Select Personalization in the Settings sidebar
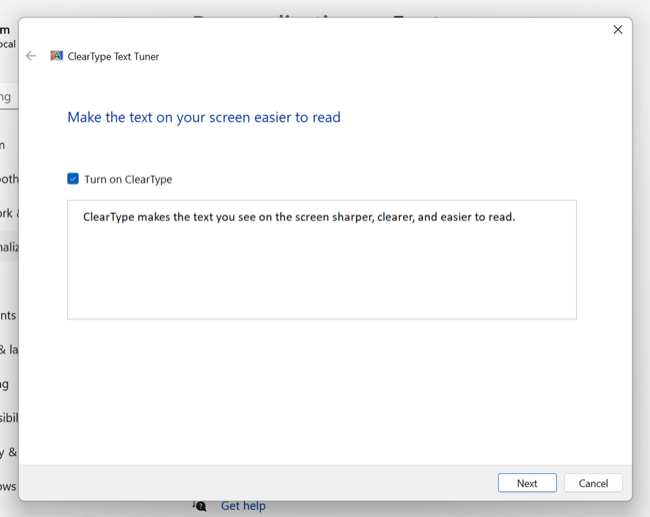The width and height of the screenshot is (650, 517). tap(8, 247)
